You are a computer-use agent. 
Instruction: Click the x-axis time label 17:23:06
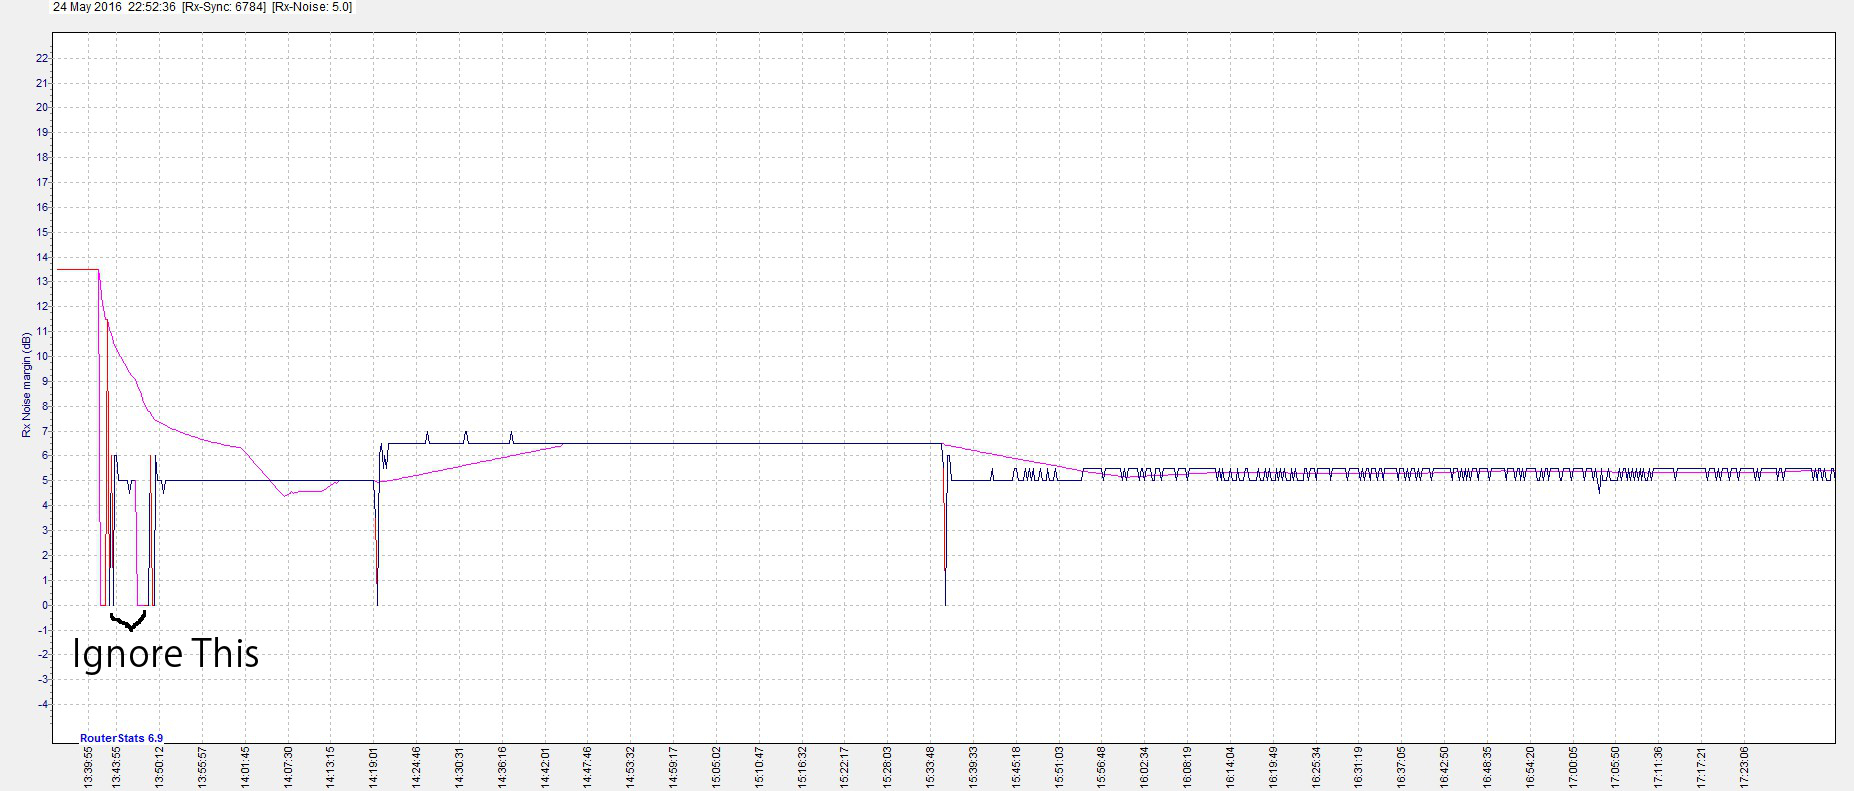[x=1746, y=768]
